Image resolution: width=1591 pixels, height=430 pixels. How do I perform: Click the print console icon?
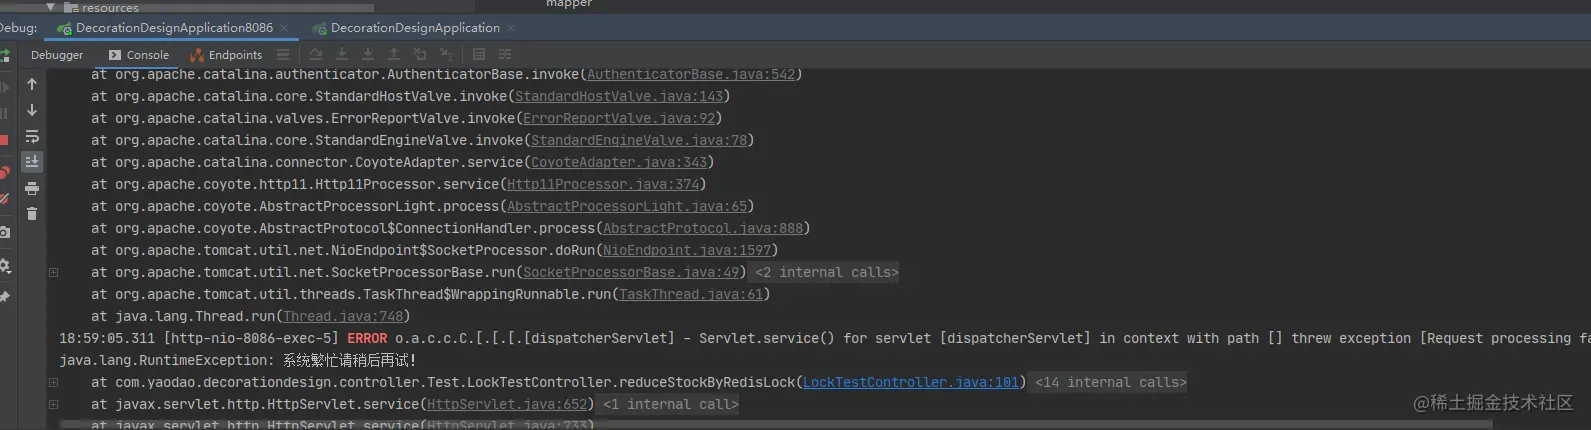[32, 188]
